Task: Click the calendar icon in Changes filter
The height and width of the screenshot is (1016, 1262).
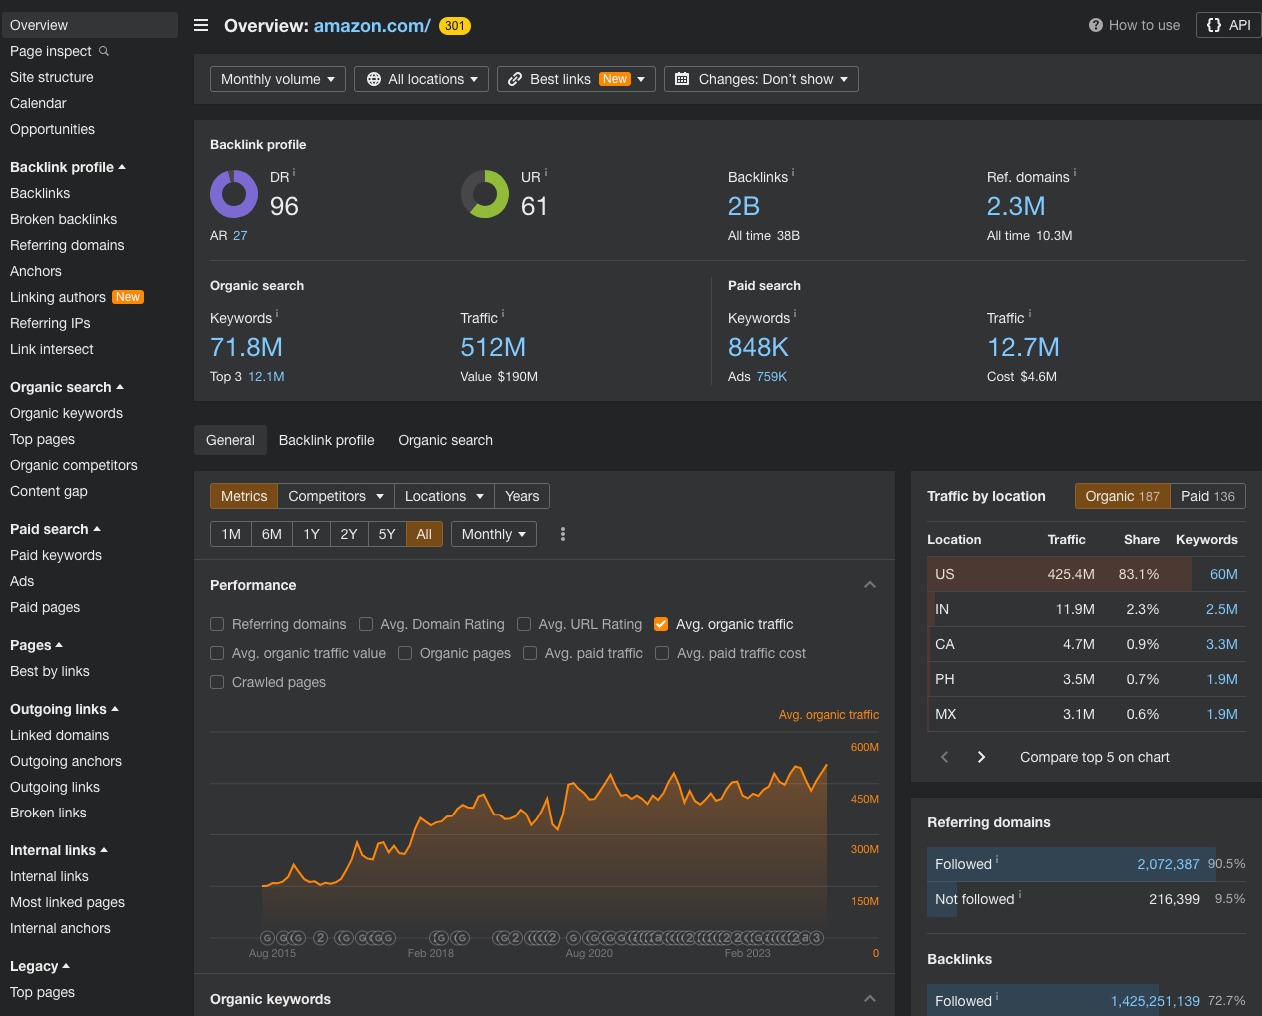Action: pyautogui.click(x=682, y=79)
